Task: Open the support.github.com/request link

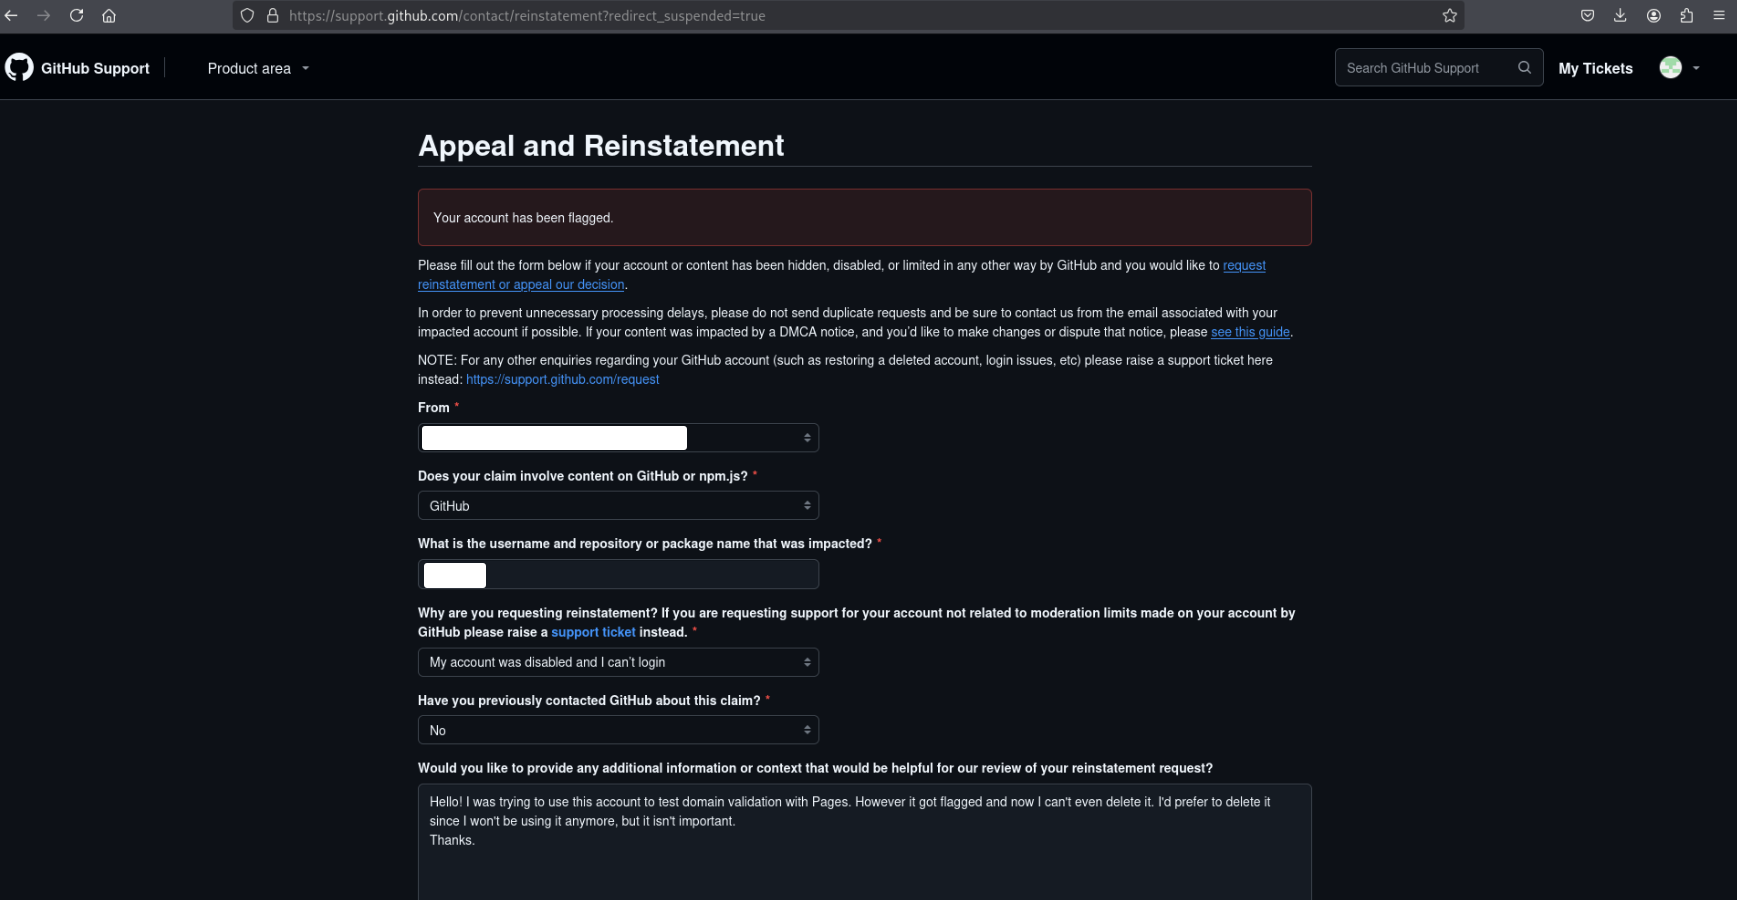Action: click(x=562, y=380)
